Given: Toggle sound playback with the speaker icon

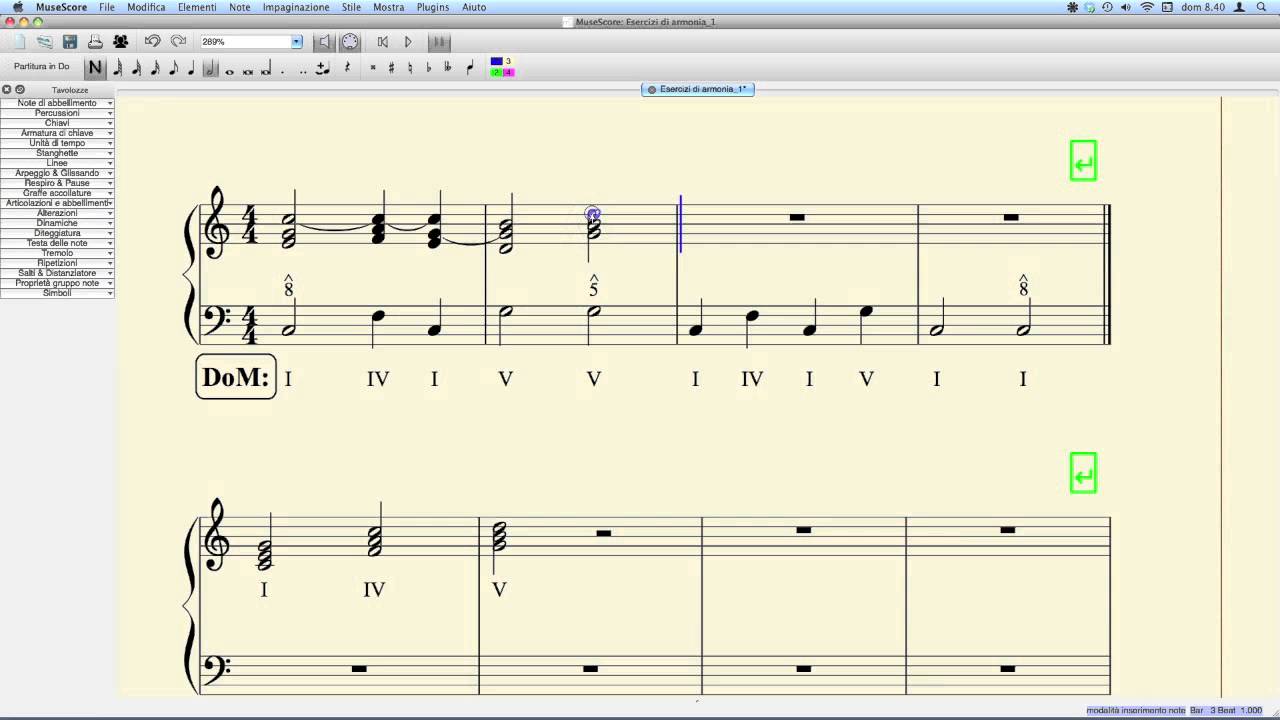Looking at the screenshot, I should pos(323,42).
